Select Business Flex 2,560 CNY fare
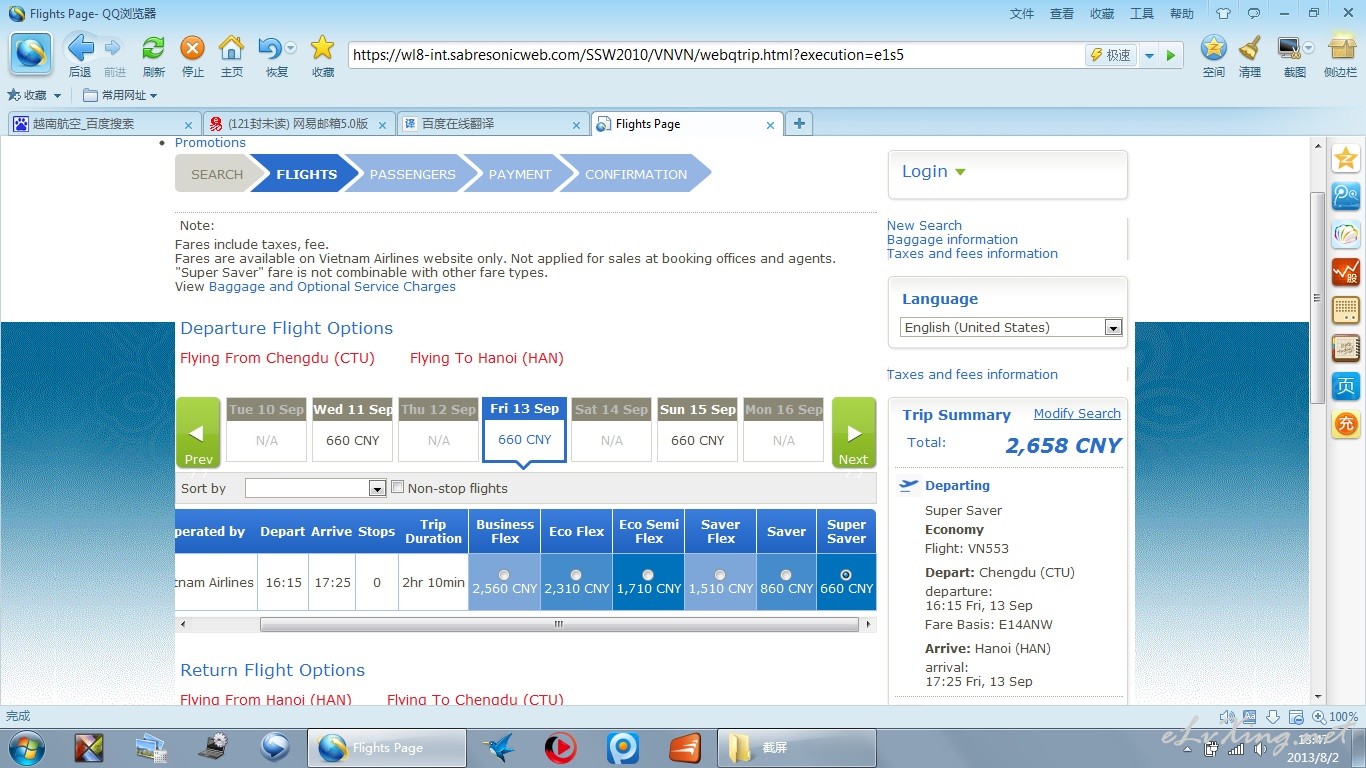Image resolution: width=1366 pixels, height=768 pixels. click(x=503, y=575)
